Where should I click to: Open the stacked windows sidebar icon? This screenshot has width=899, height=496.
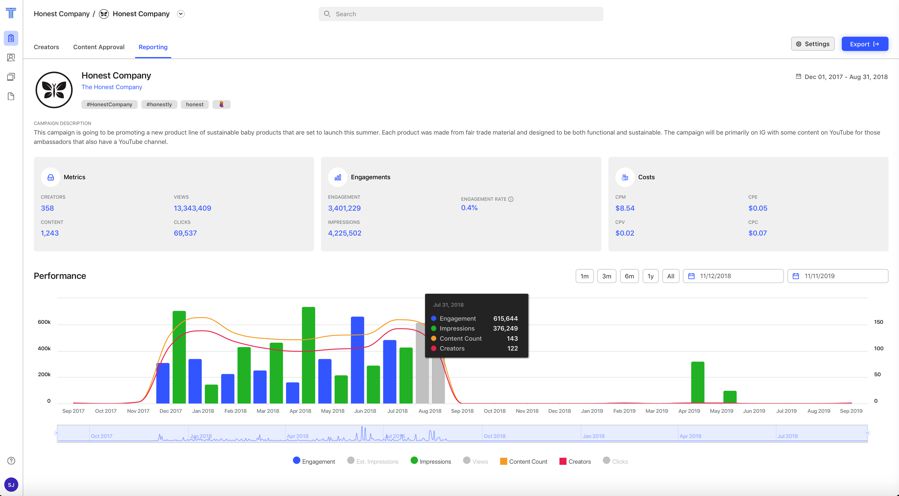pos(11,77)
